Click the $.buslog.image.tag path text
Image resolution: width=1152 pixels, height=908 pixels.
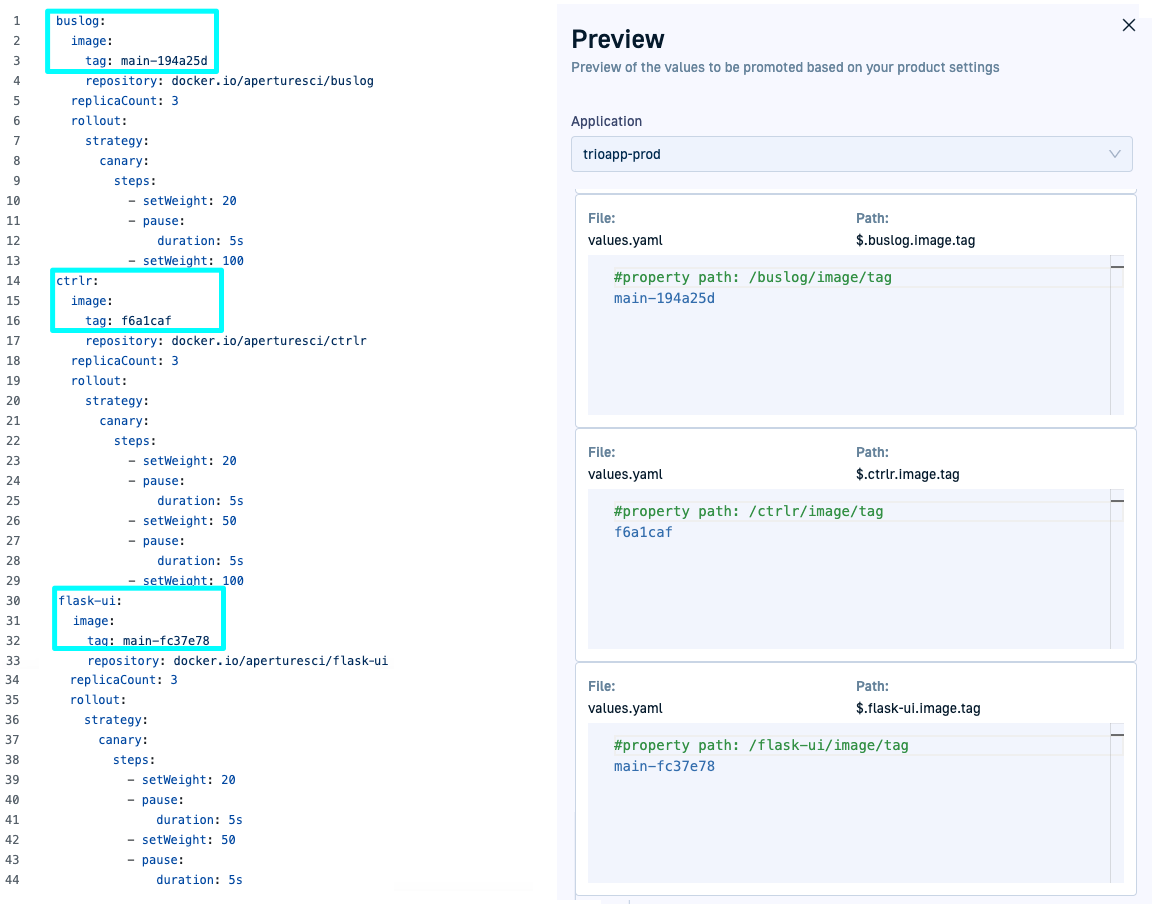[915, 240]
